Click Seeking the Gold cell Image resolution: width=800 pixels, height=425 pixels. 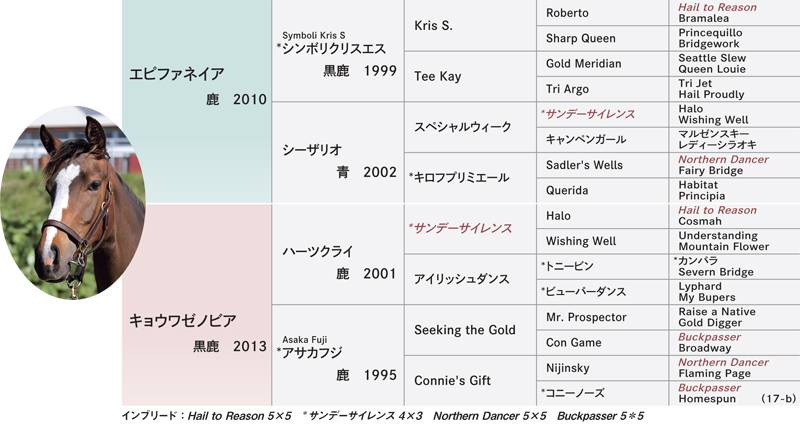tap(470, 330)
